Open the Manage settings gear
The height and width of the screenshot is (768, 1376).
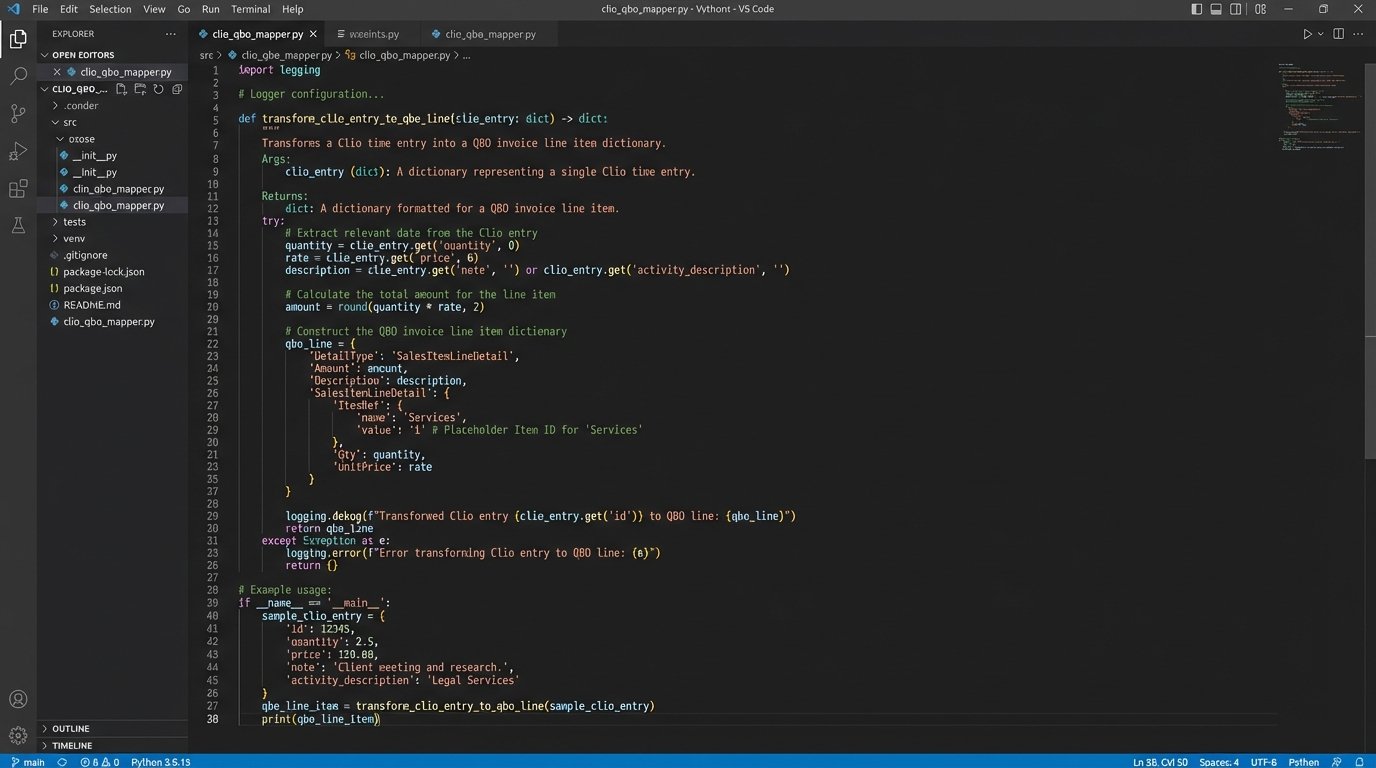tap(18, 736)
